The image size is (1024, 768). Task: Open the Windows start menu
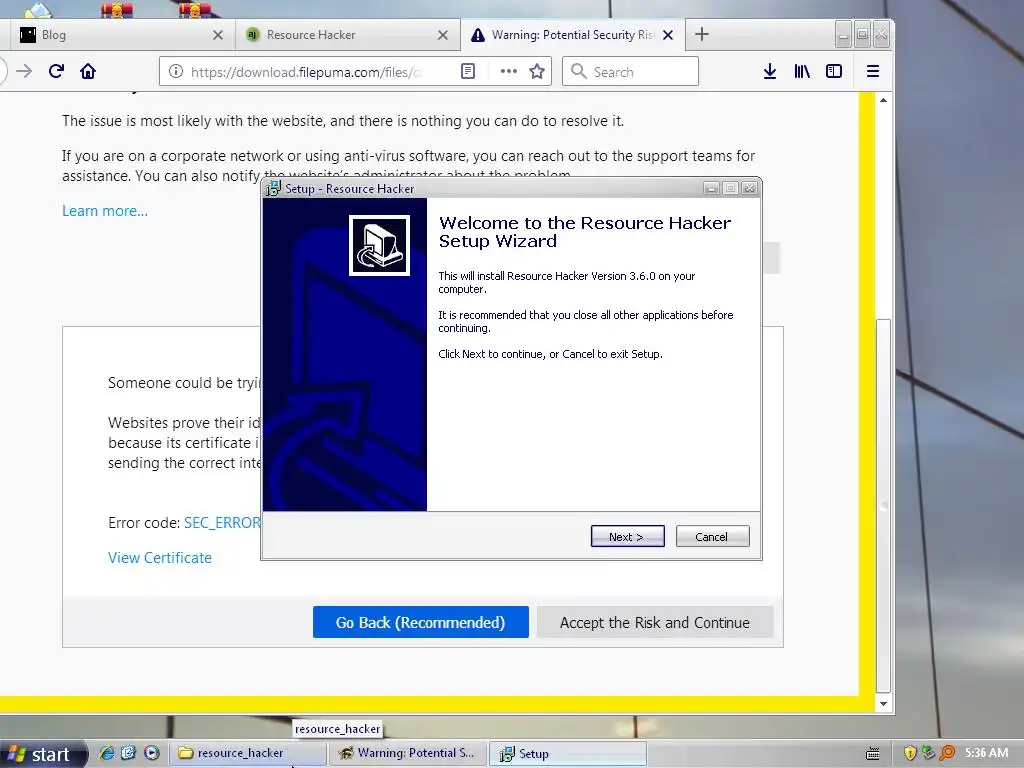[x=41, y=754]
